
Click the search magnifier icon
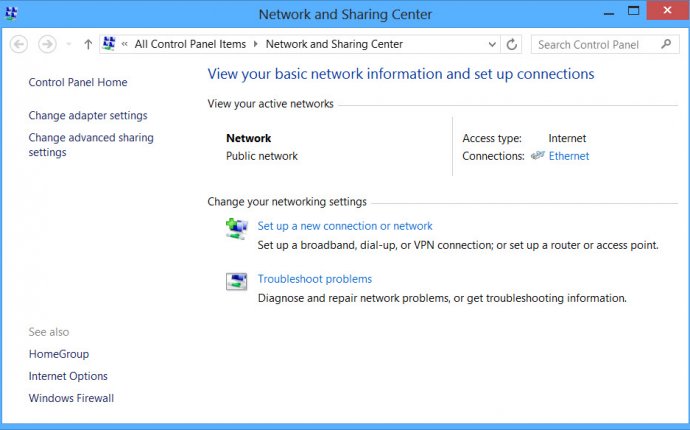[x=666, y=44]
